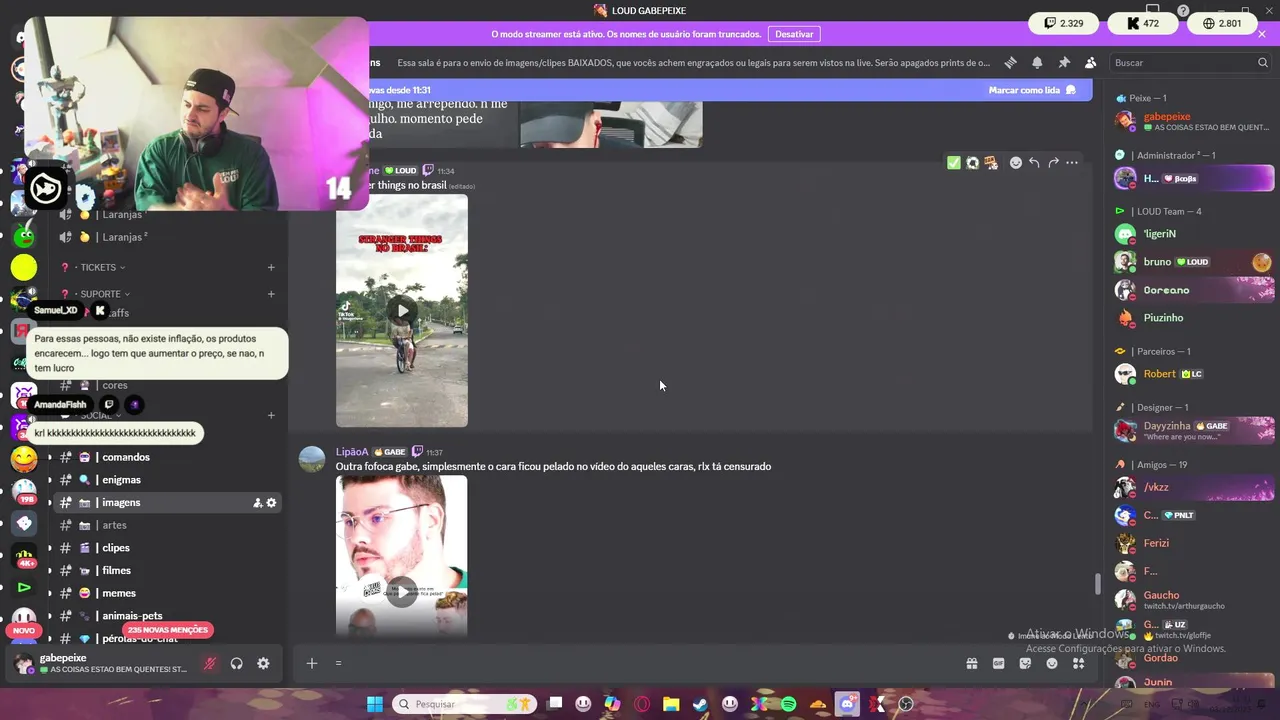Open gabepeixe in member list
The height and width of the screenshot is (720, 1280).
(x=1193, y=122)
